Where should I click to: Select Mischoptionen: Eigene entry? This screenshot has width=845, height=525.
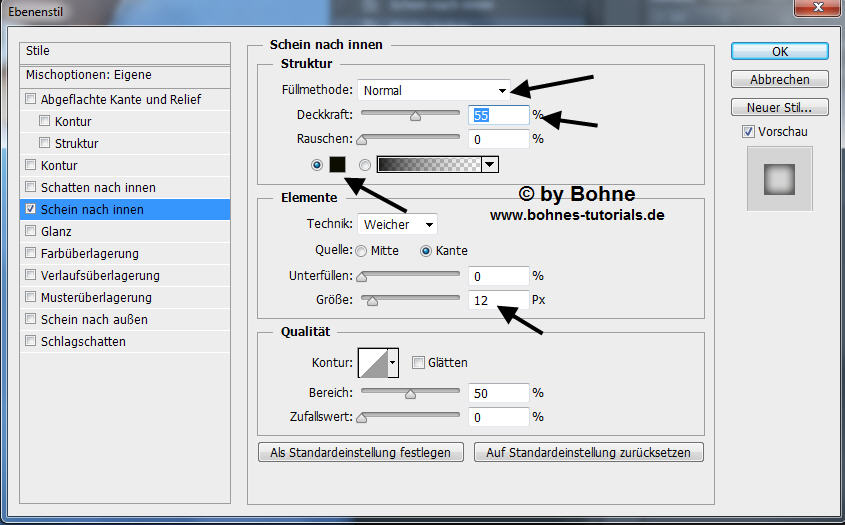[125, 76]
